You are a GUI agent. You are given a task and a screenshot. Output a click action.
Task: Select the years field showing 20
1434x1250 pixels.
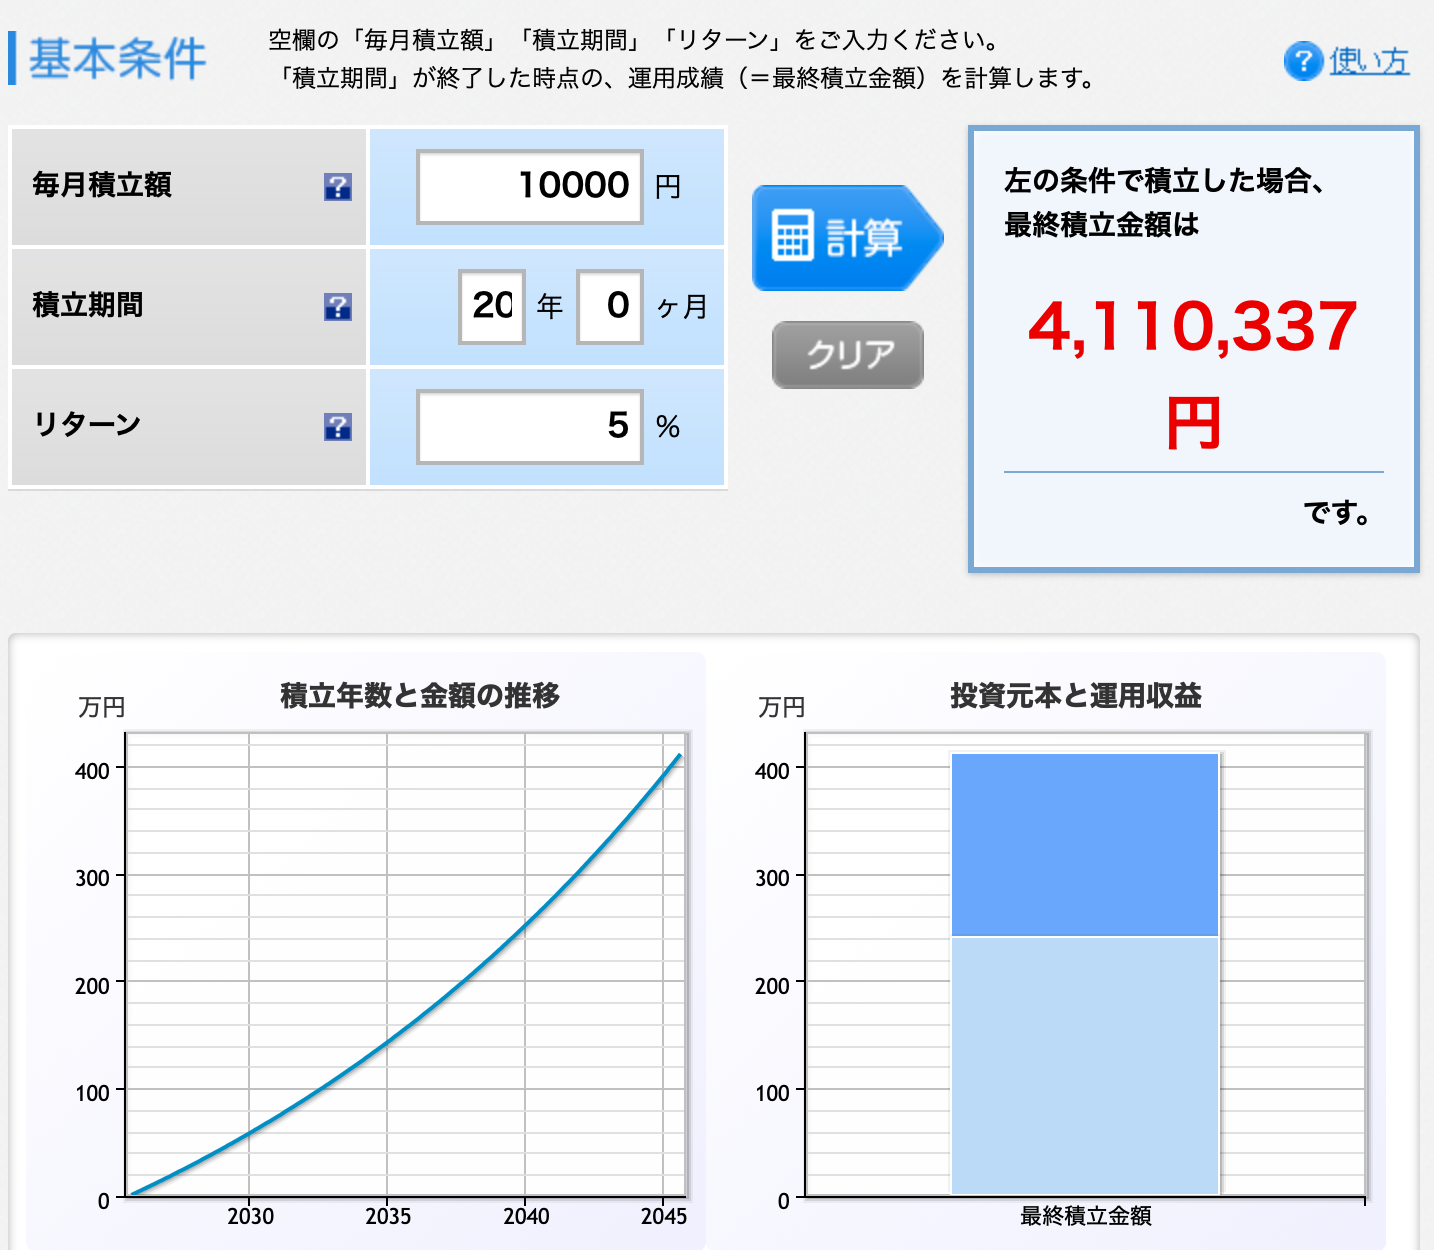click(x=492, y=306)
